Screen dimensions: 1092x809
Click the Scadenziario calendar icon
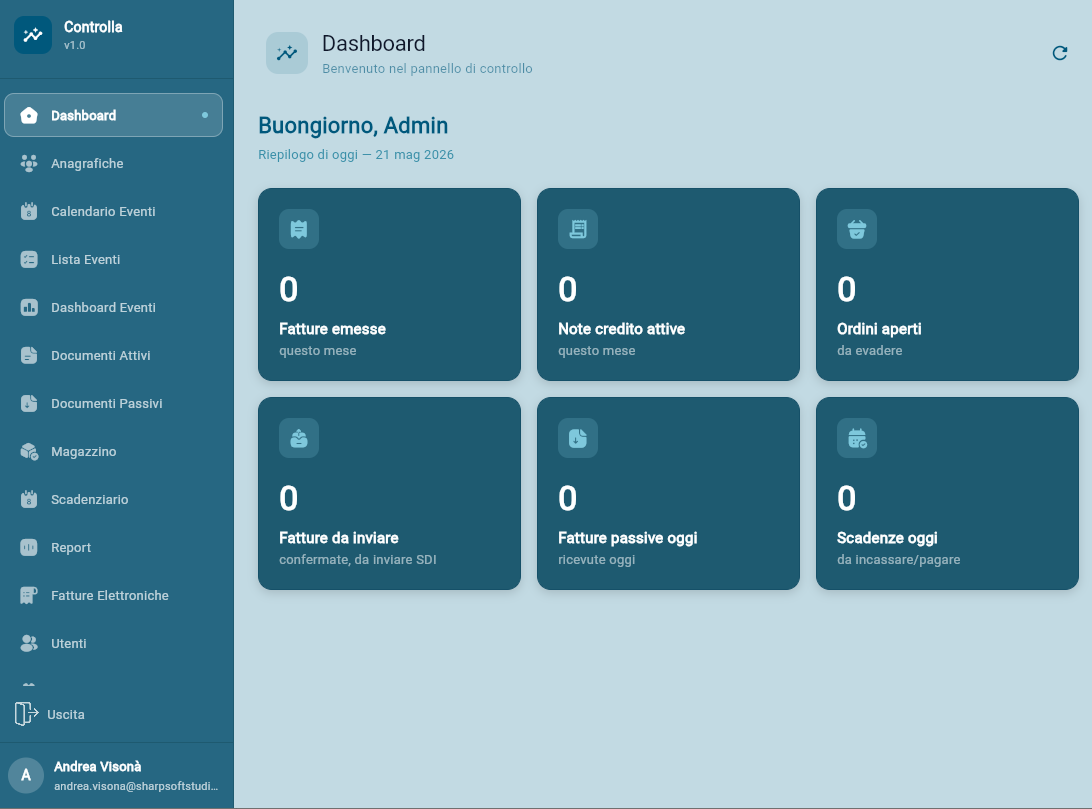pos(29,500)
